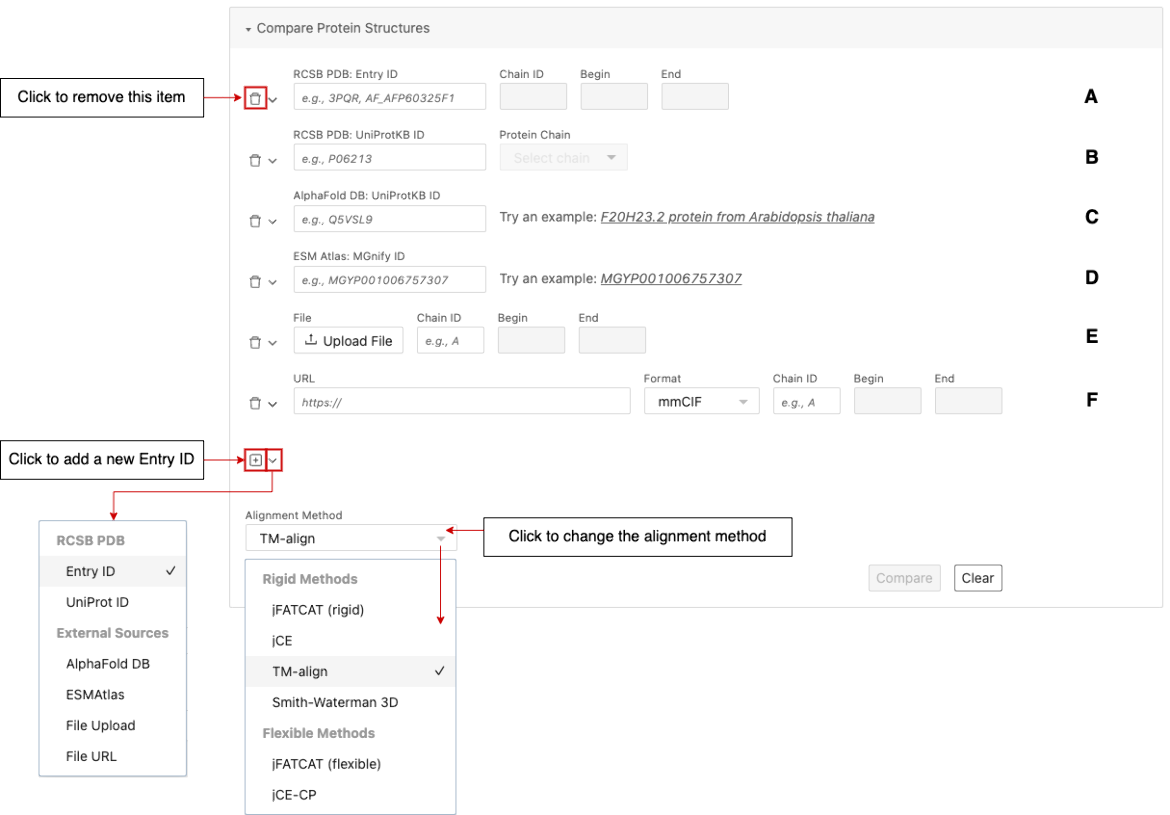Image resolution: width=1170 pixels, height=815 pixels.
Task: Open the Format dropdown showing mmCIF
Action: point(701,400)
